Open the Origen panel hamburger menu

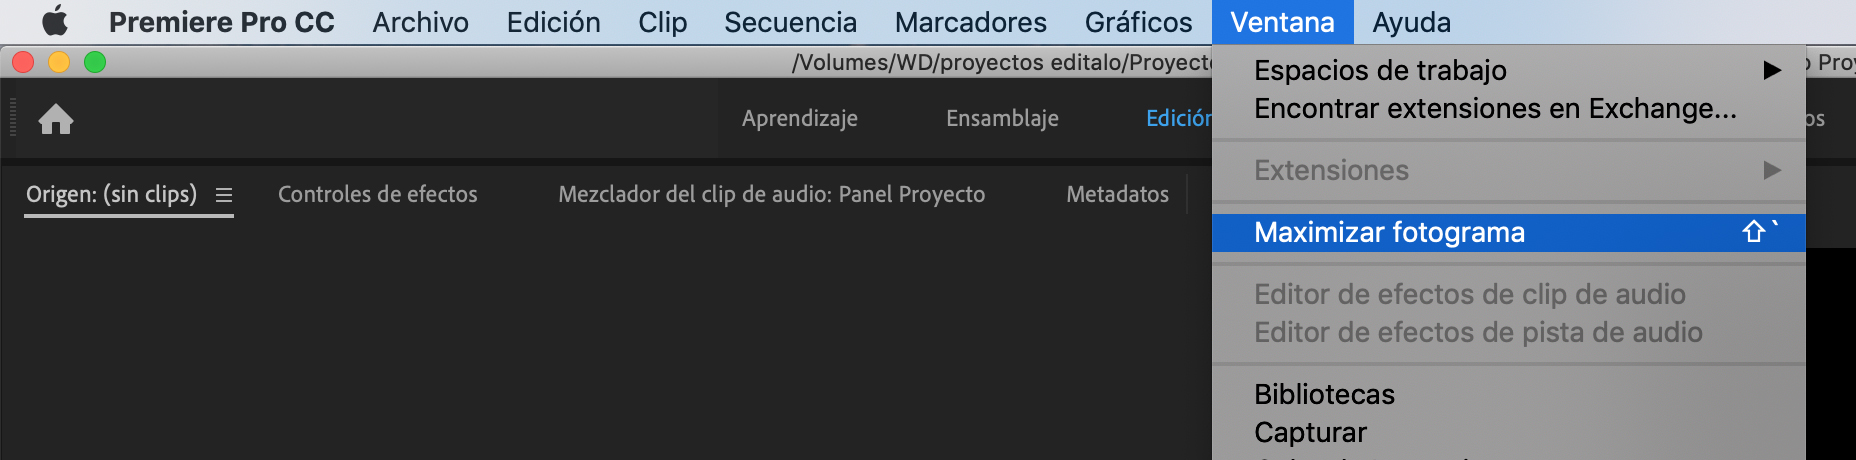[x=224, y=195]
